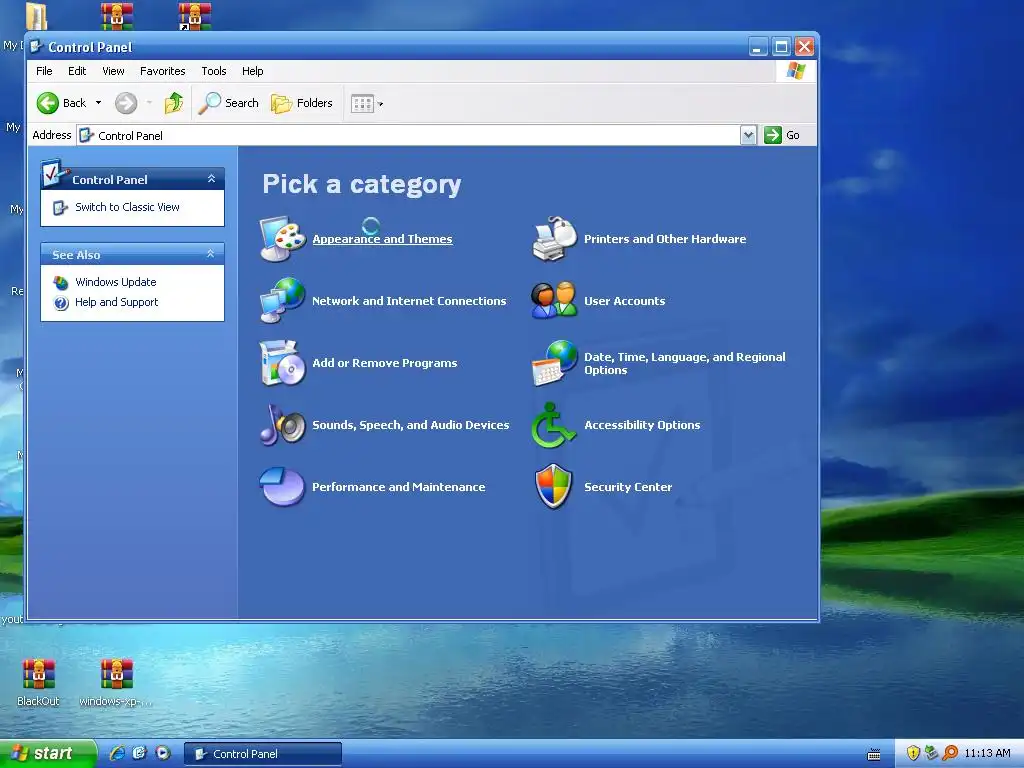Image resolution: width=1024 pixels, height=768 pixels.
Task: Open the Start menu
Action: (x=48, y=754)
